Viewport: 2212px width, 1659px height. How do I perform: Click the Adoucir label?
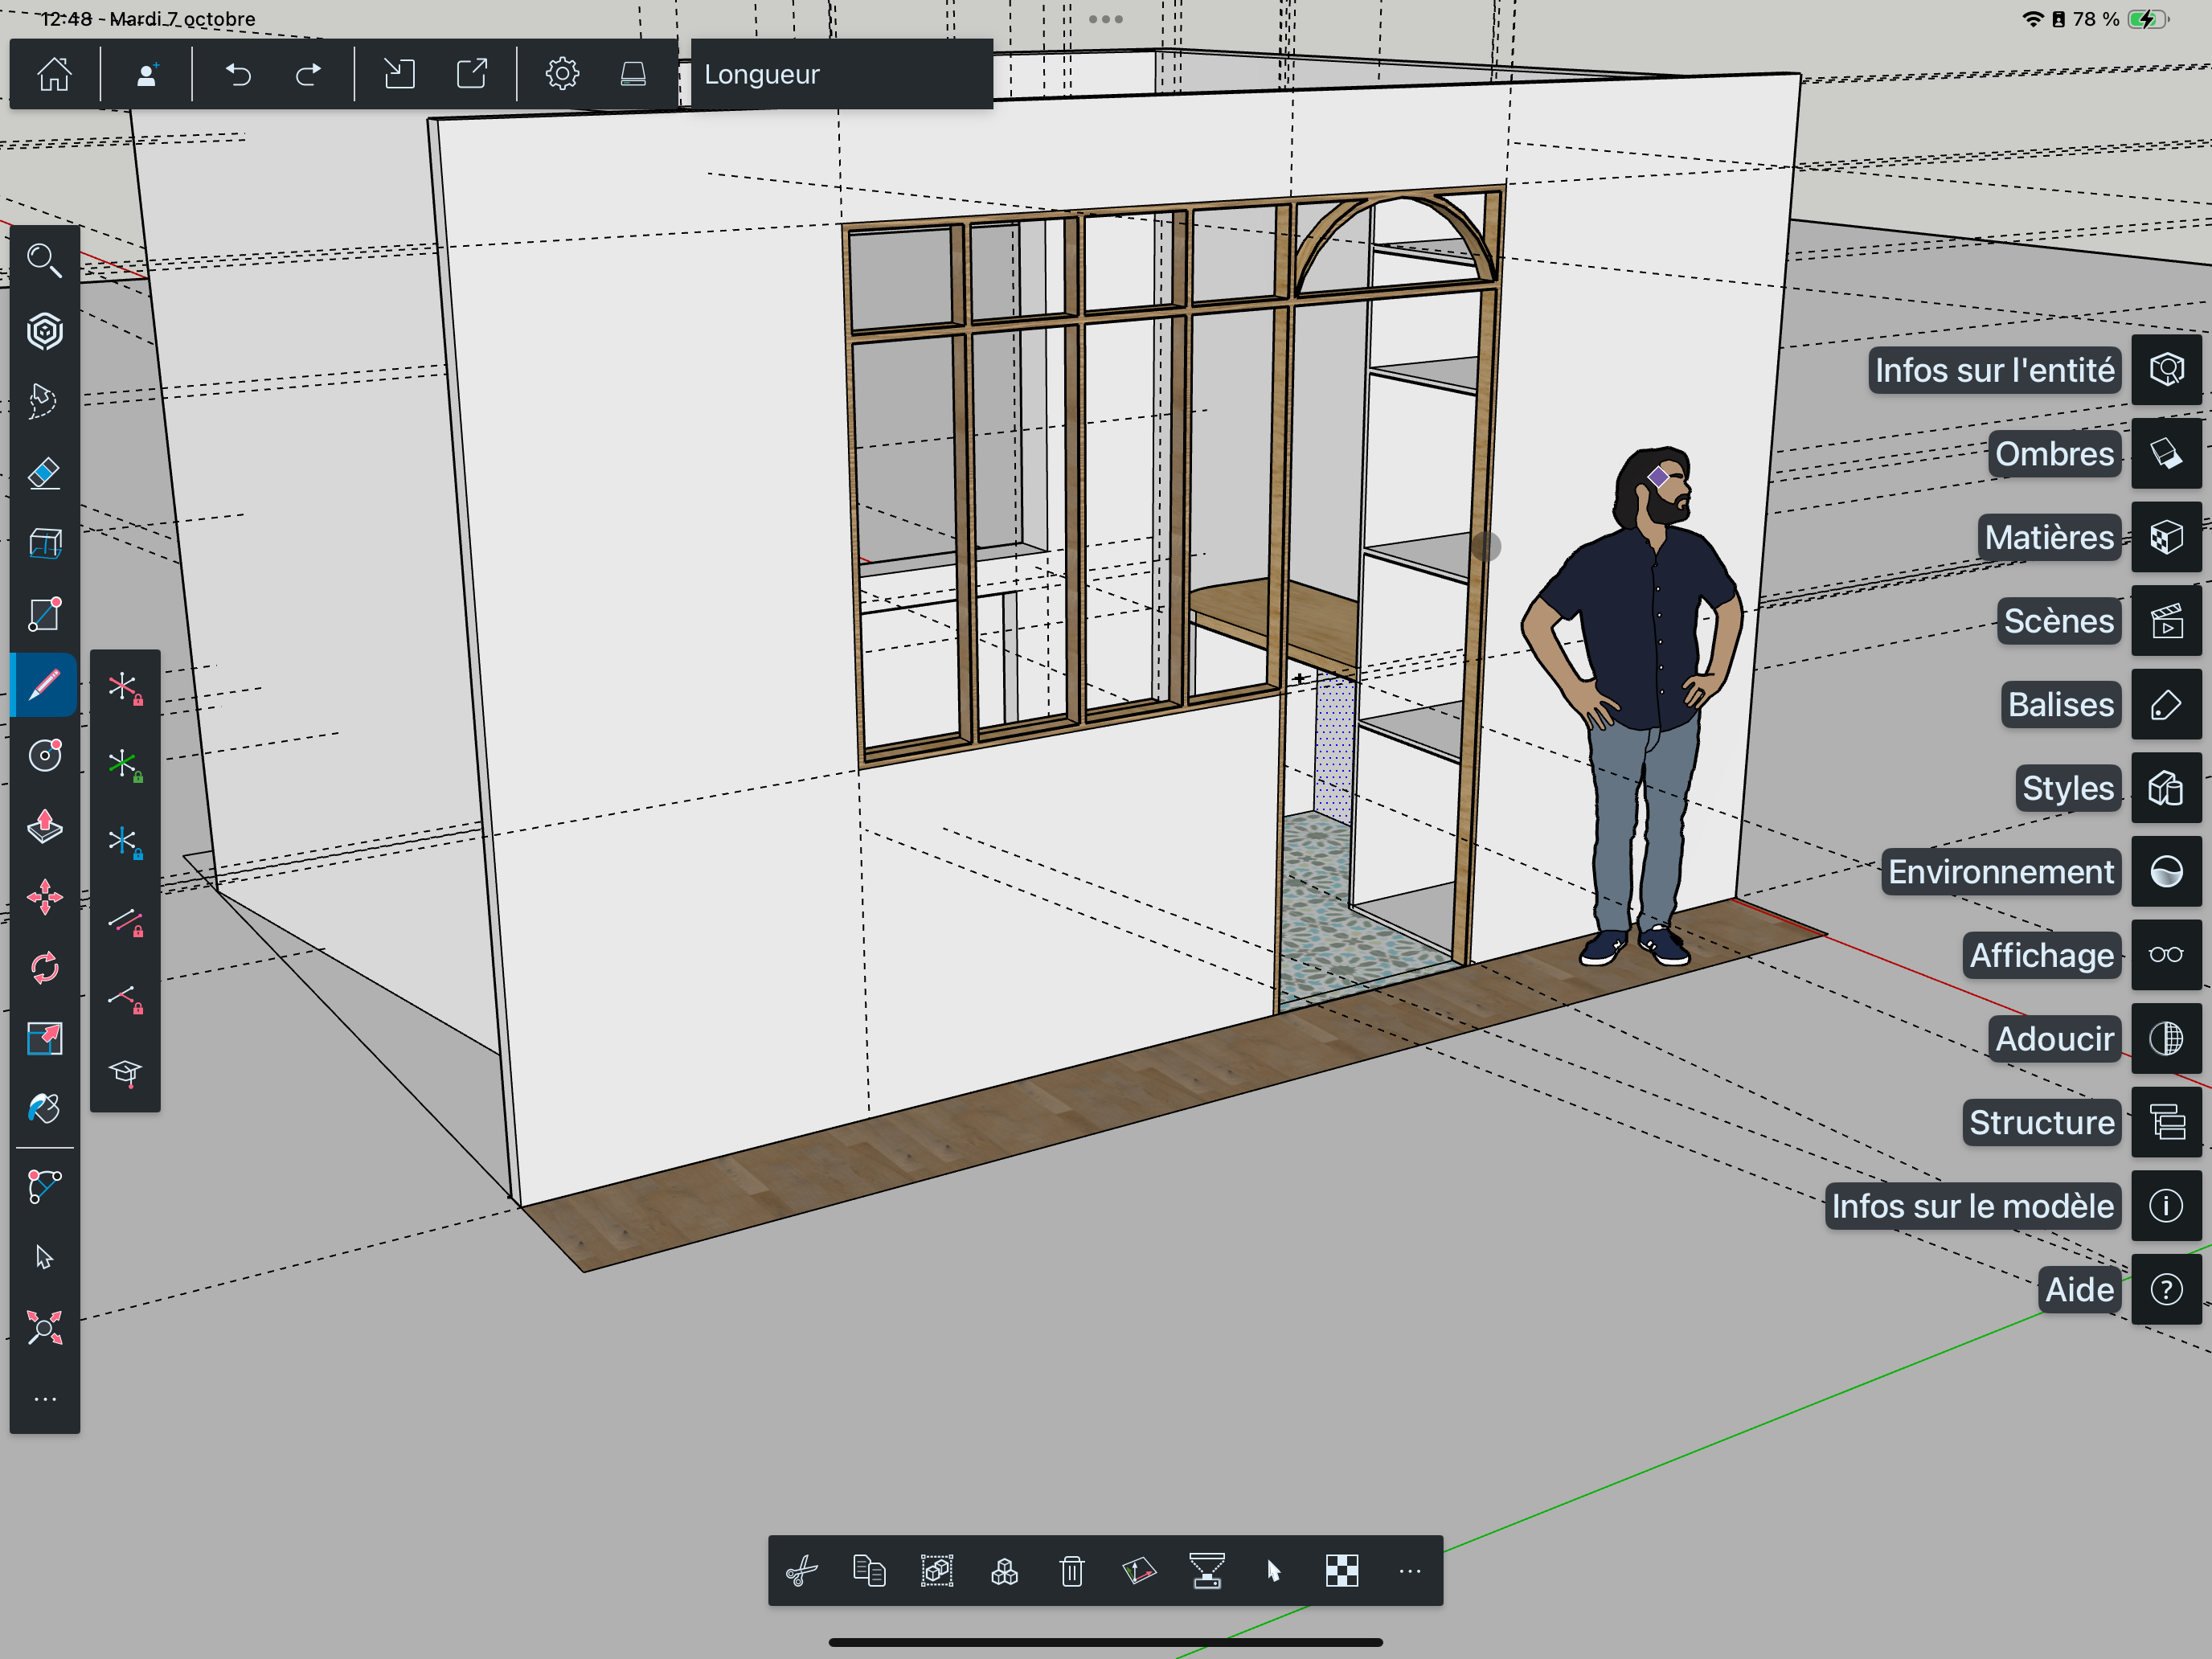point(2054,1039)
